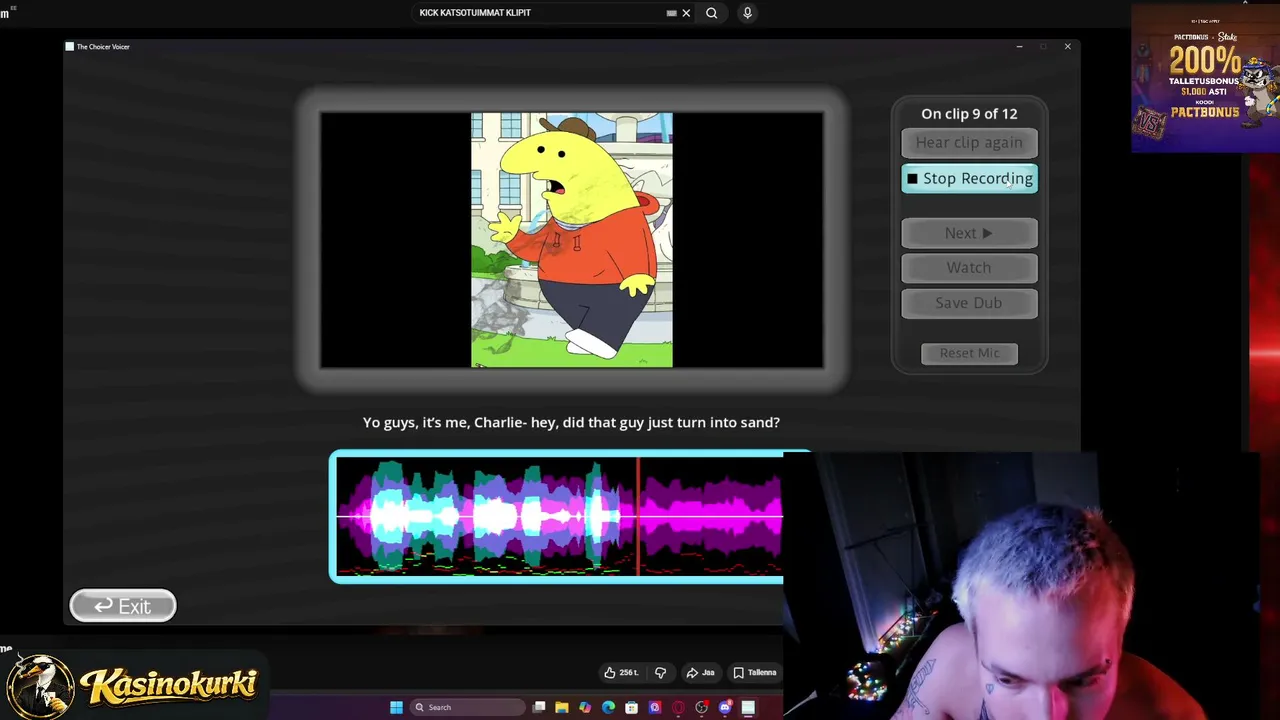Click the Pactbonus 200% Stake ad banner
This screenshot has width=1280, height=720.
click(1205, 79)
